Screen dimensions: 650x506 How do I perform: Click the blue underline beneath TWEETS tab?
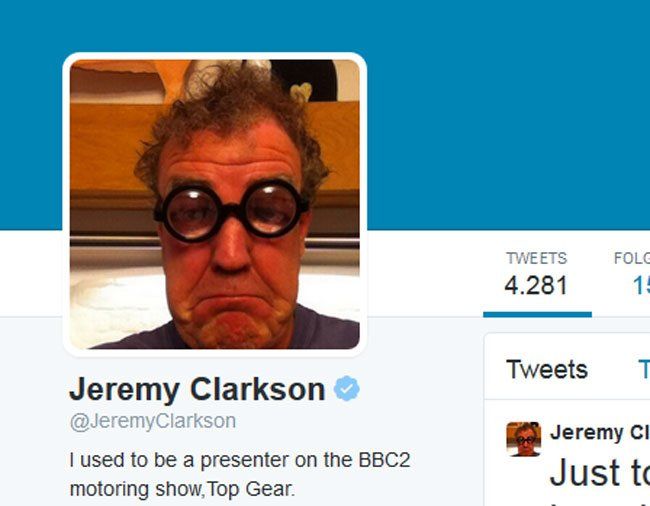(537, 315)
